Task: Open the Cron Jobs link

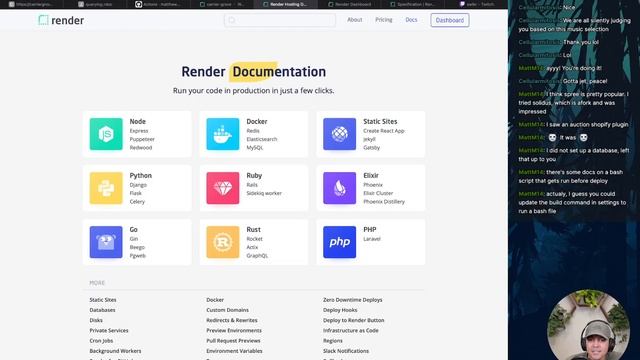Action: pyautogui.click(x=101, y=340)
